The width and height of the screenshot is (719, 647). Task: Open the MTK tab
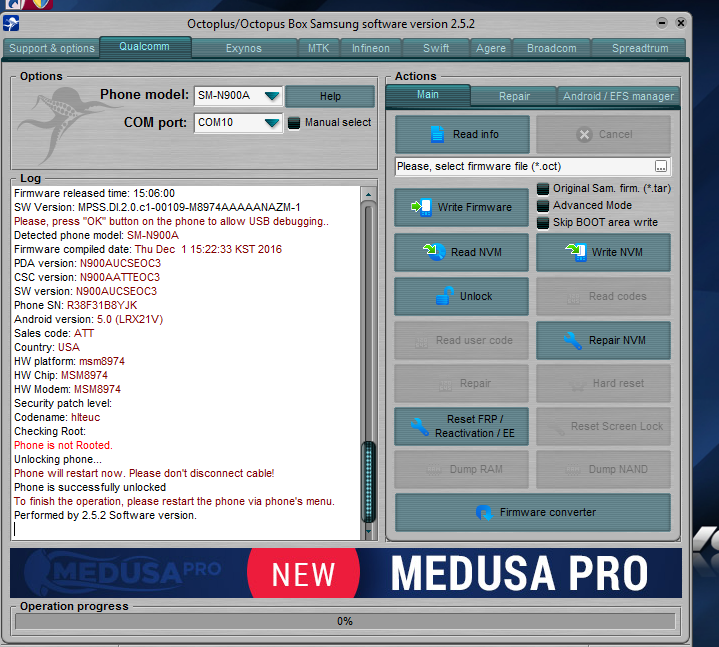coord(319,48)
